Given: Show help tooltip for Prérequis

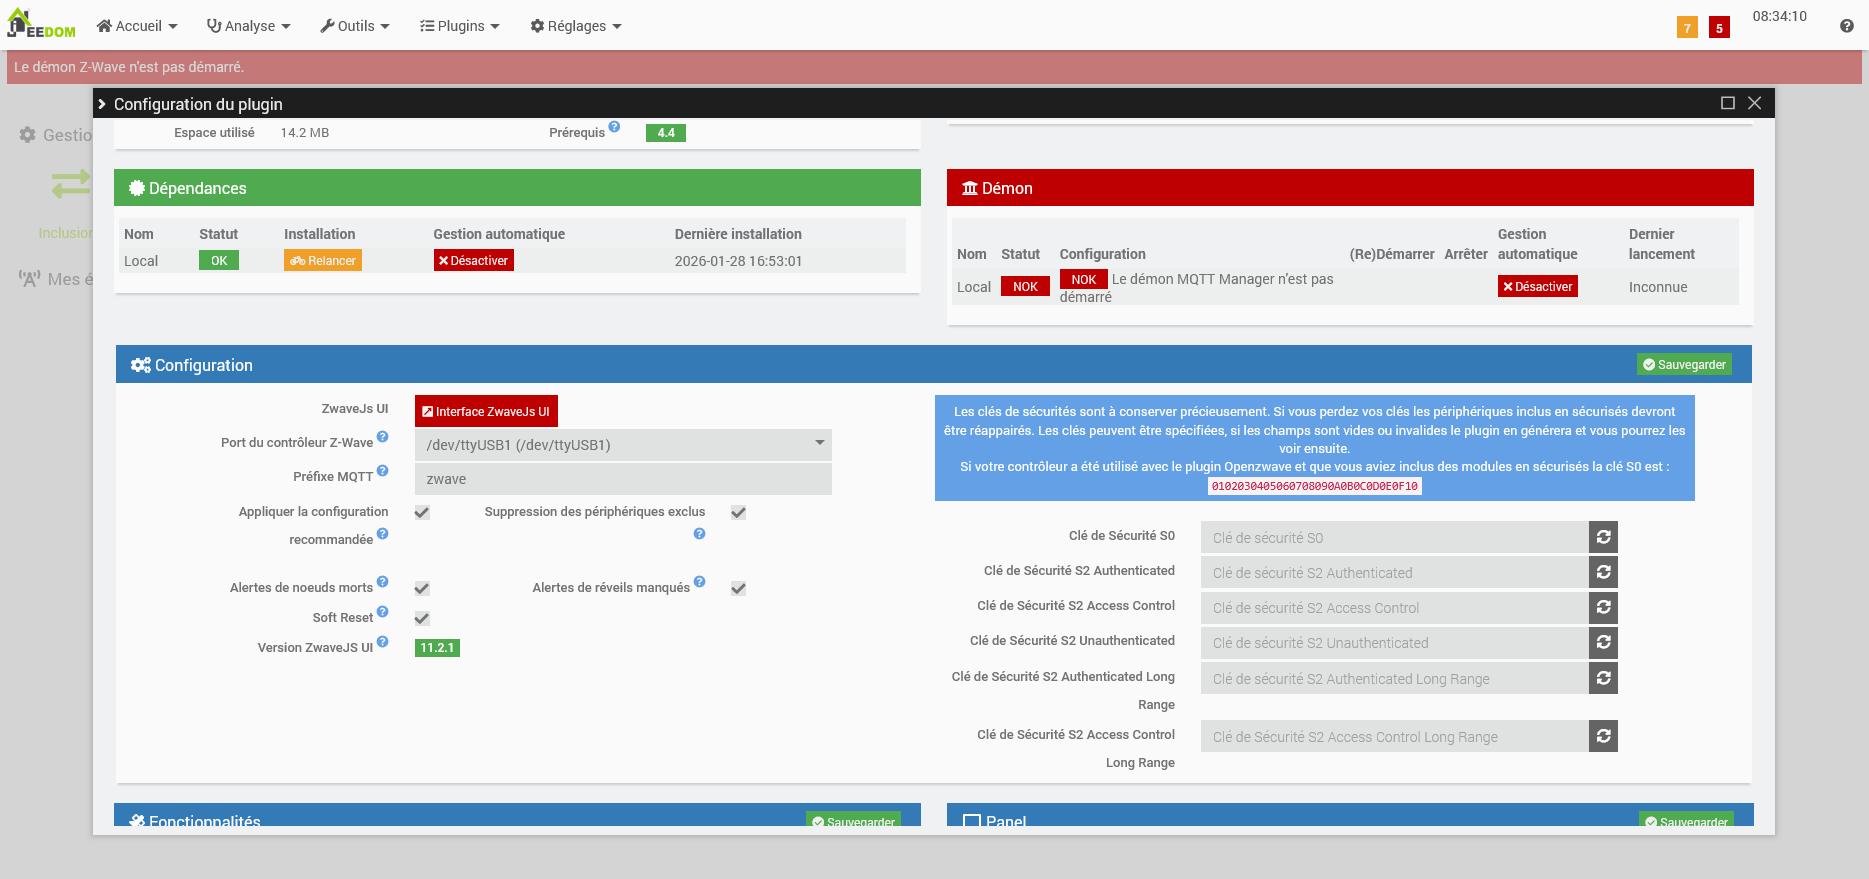Looking at the screenshot, I should coord(614,127).
